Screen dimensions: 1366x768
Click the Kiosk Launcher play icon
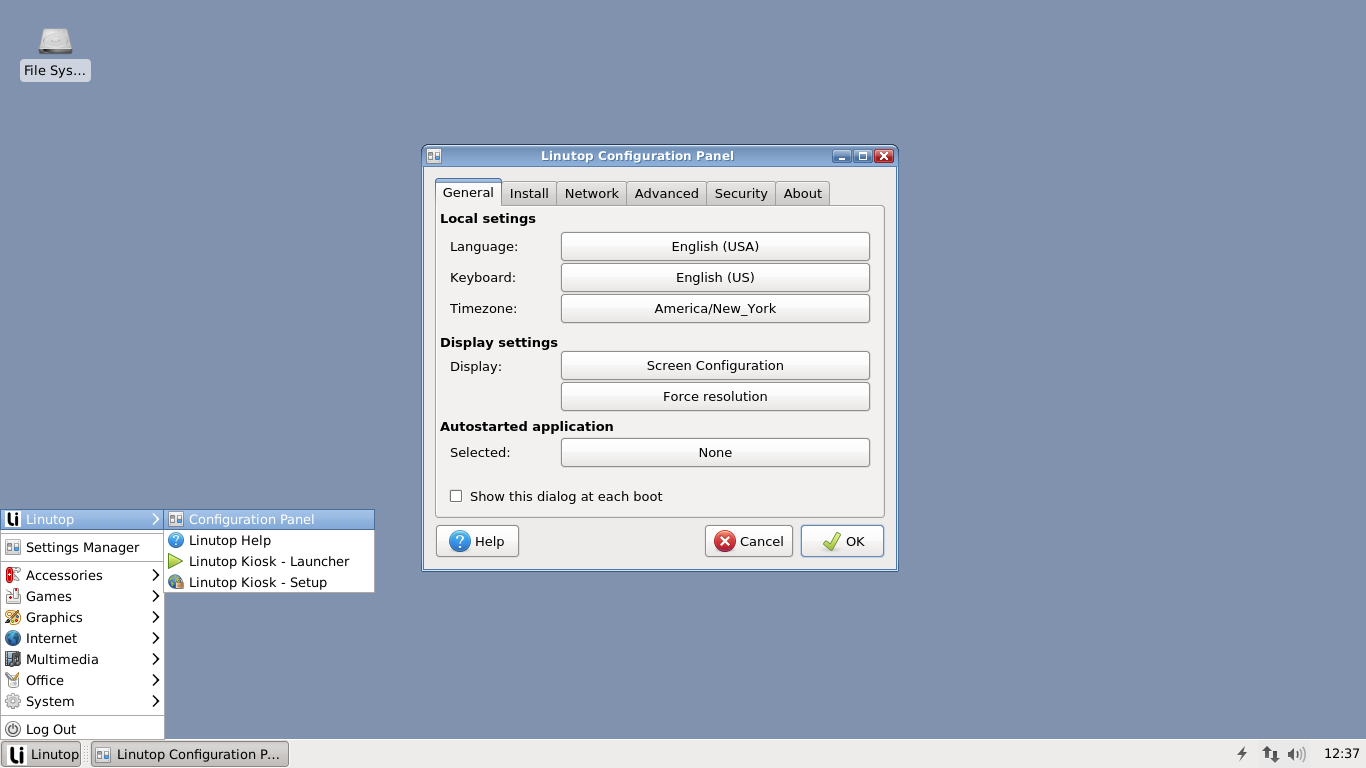176,561
